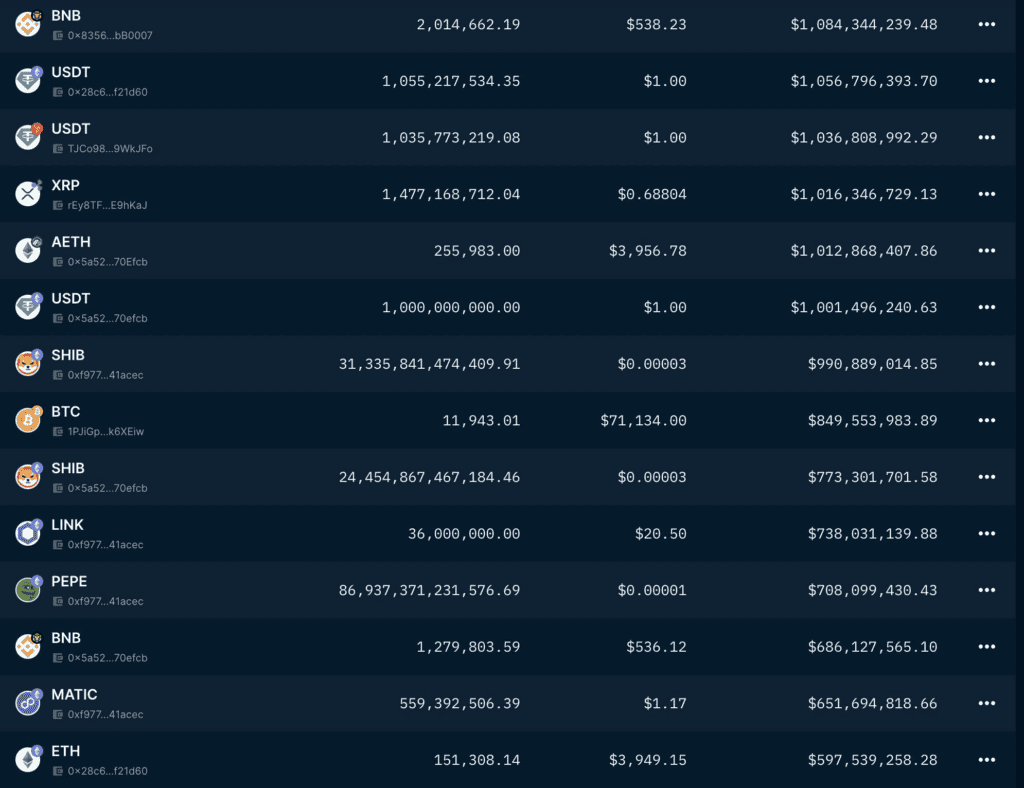Click the AETH token logo
Viewport: 1024px width, 788px height.
pos(27,250)
